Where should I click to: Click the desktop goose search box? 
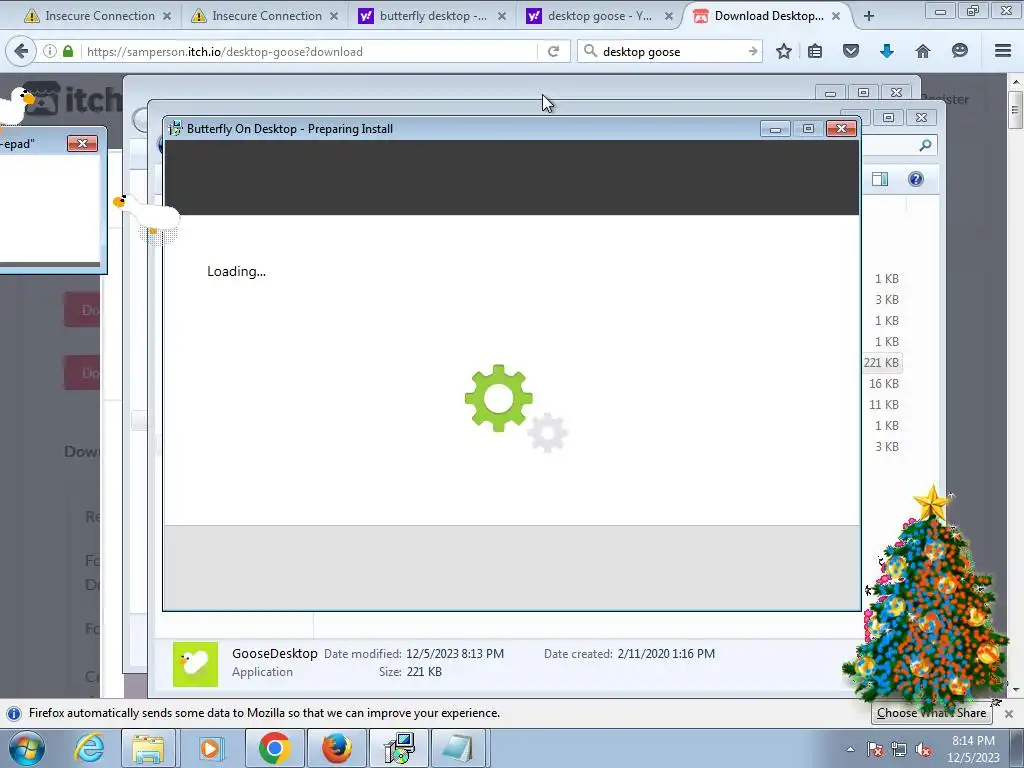pyautogui.click(x=669, y=52)
